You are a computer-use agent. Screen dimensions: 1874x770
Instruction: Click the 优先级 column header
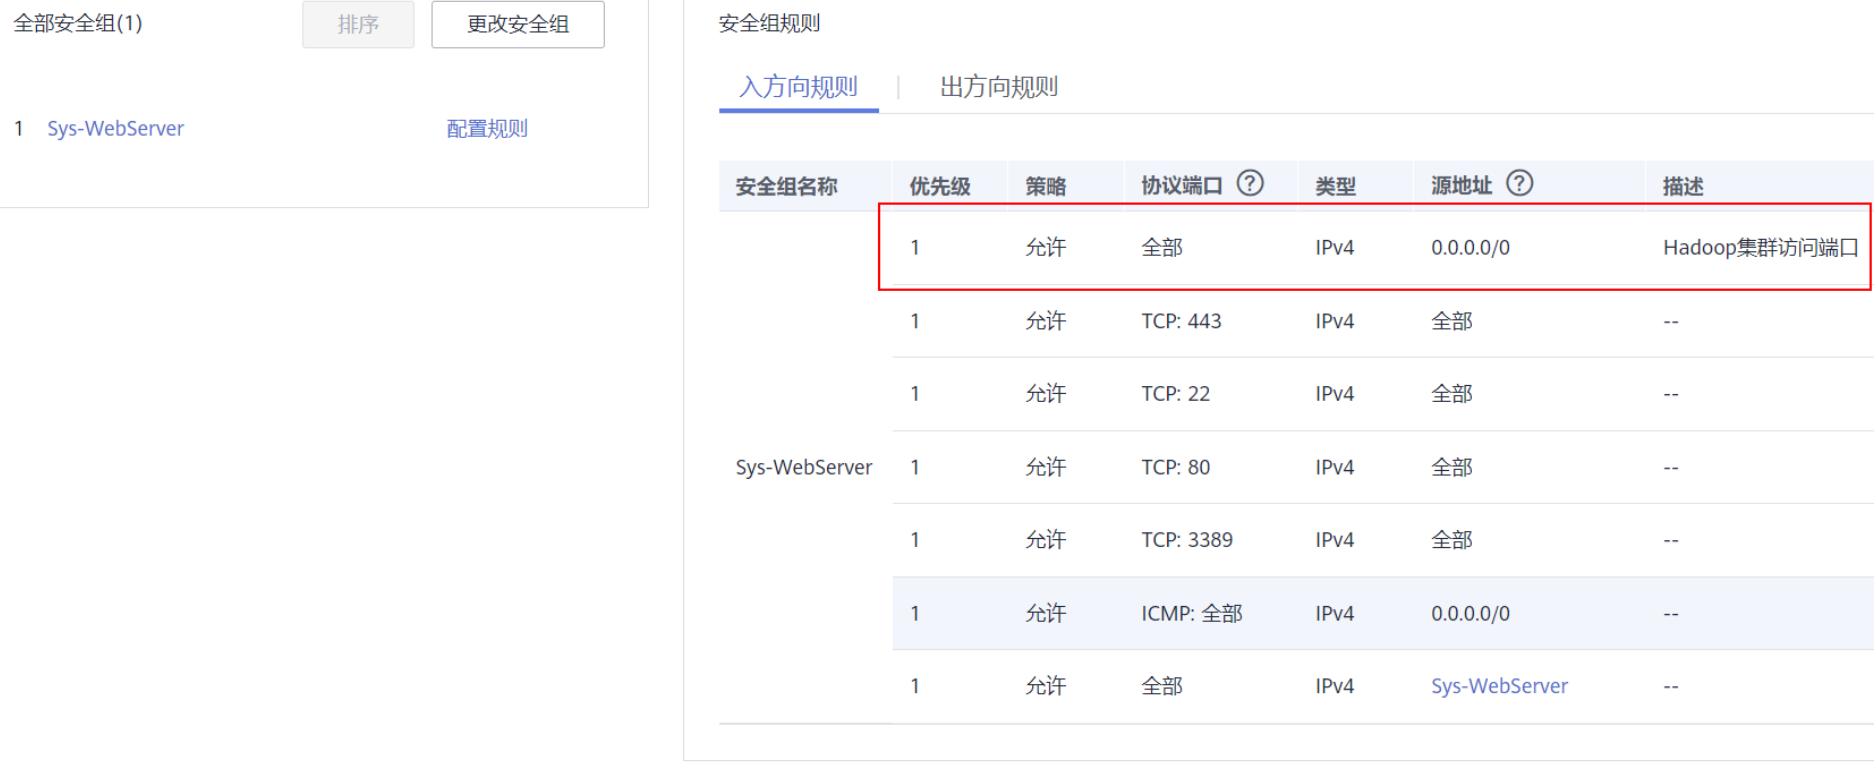pos(939,186)
